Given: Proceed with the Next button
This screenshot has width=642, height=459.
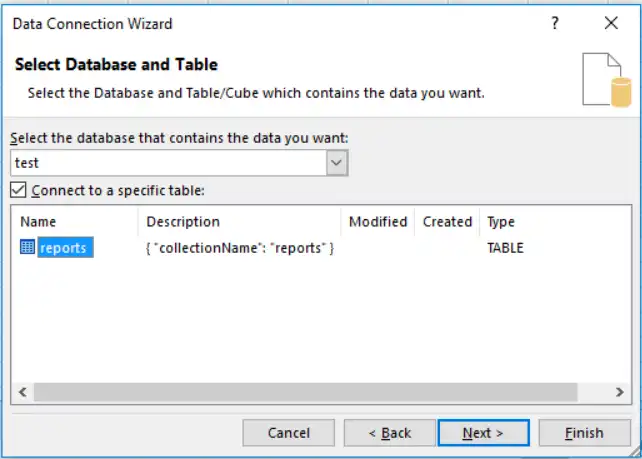Looking at the screenshot, I should (483, 433).
